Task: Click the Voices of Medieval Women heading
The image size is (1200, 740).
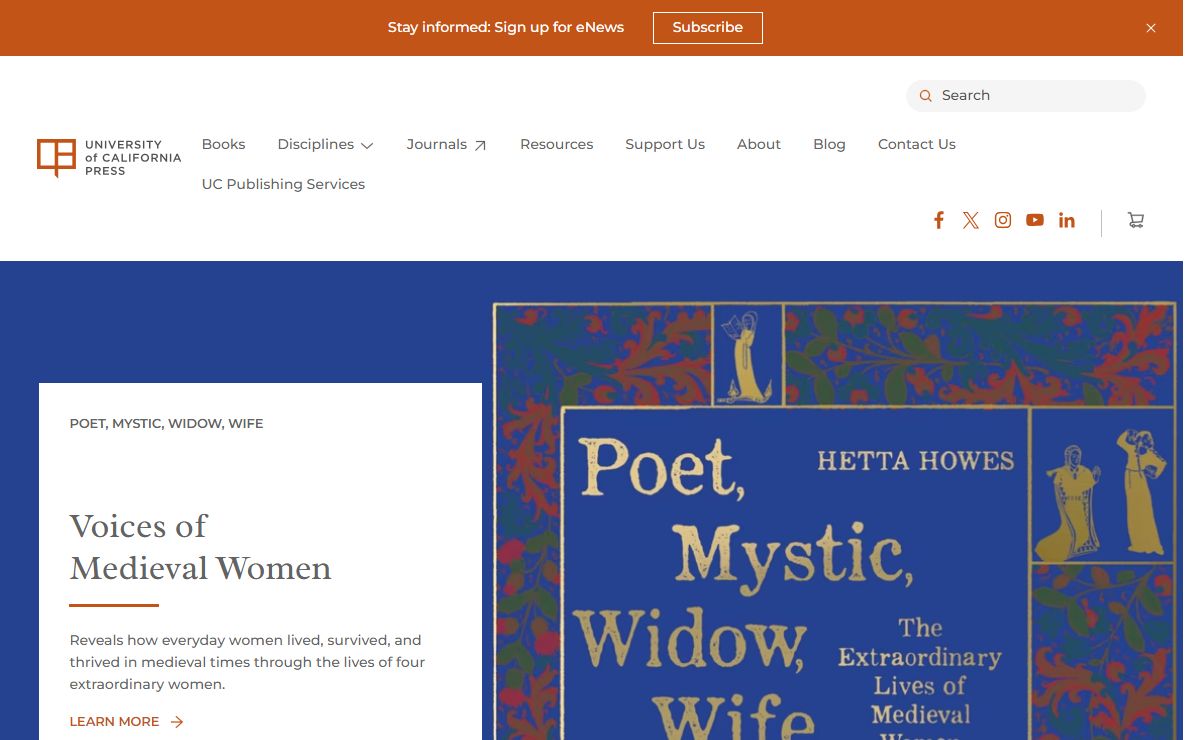Action: [x=200, y=547]
